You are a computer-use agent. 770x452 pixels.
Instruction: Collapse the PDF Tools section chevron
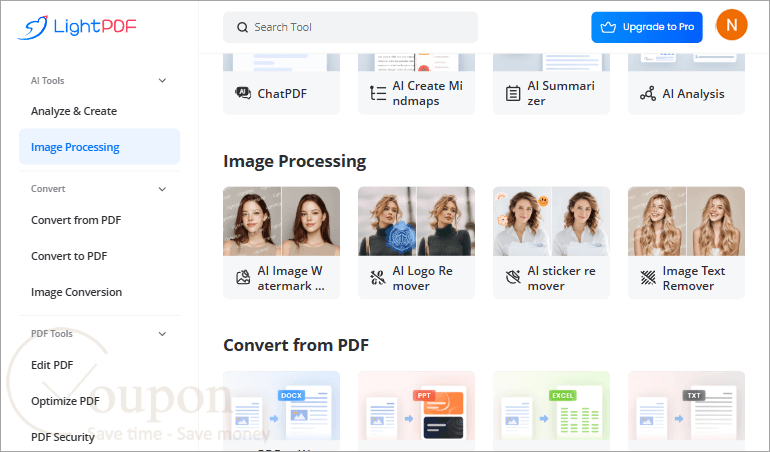coord(162,334)
